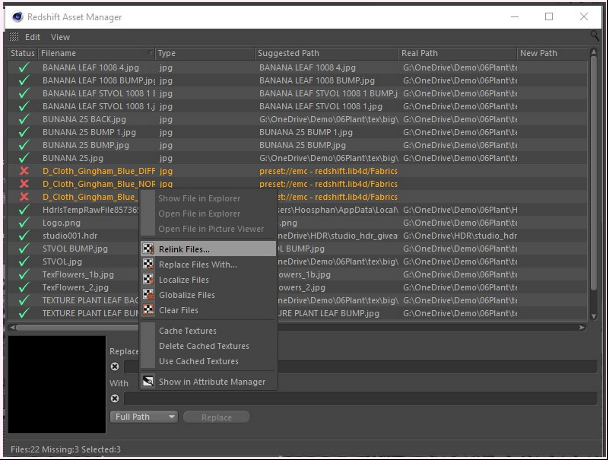Viewport: 608px width, 460px height.
Task: Click the scroll-up arrow of file list
Action: point(594,52)
